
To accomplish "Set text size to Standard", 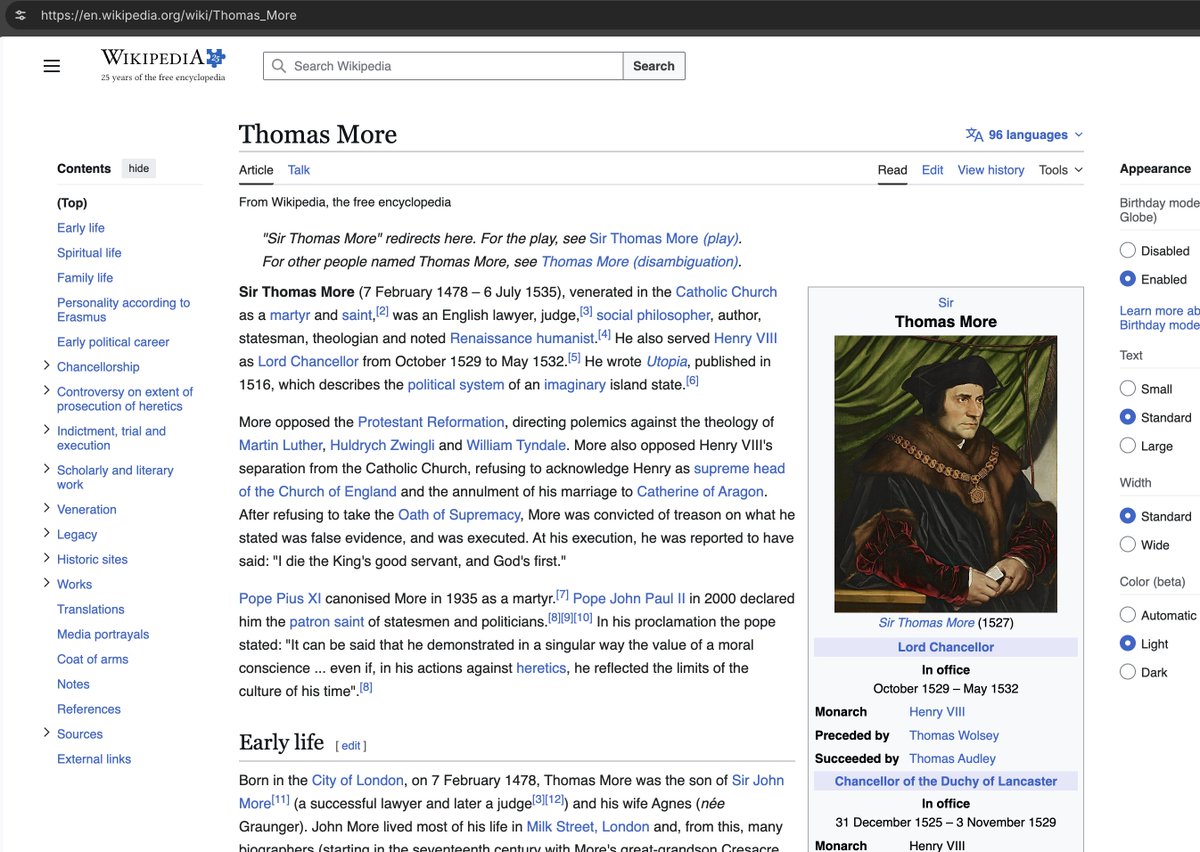I will tap(1128, 417).
